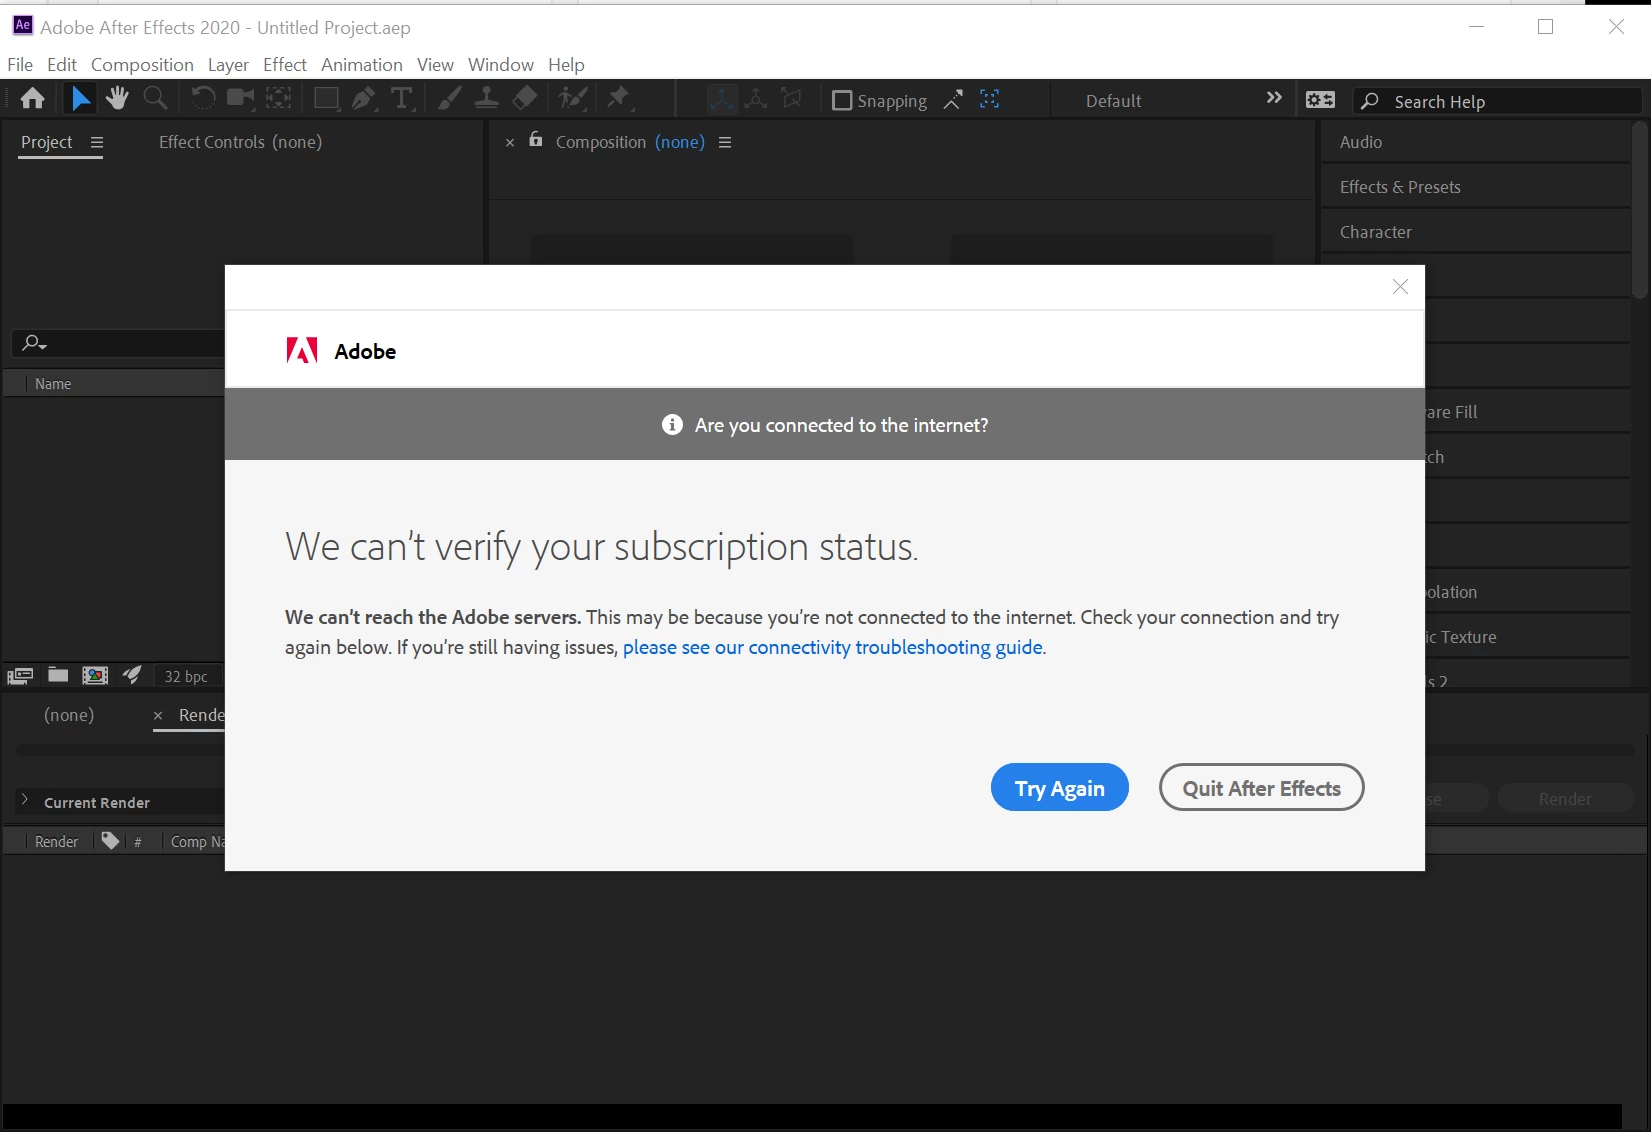1651x1132 pixels.
Task: Click the Create New Composition icon
Action: click(x=95, y=676)
